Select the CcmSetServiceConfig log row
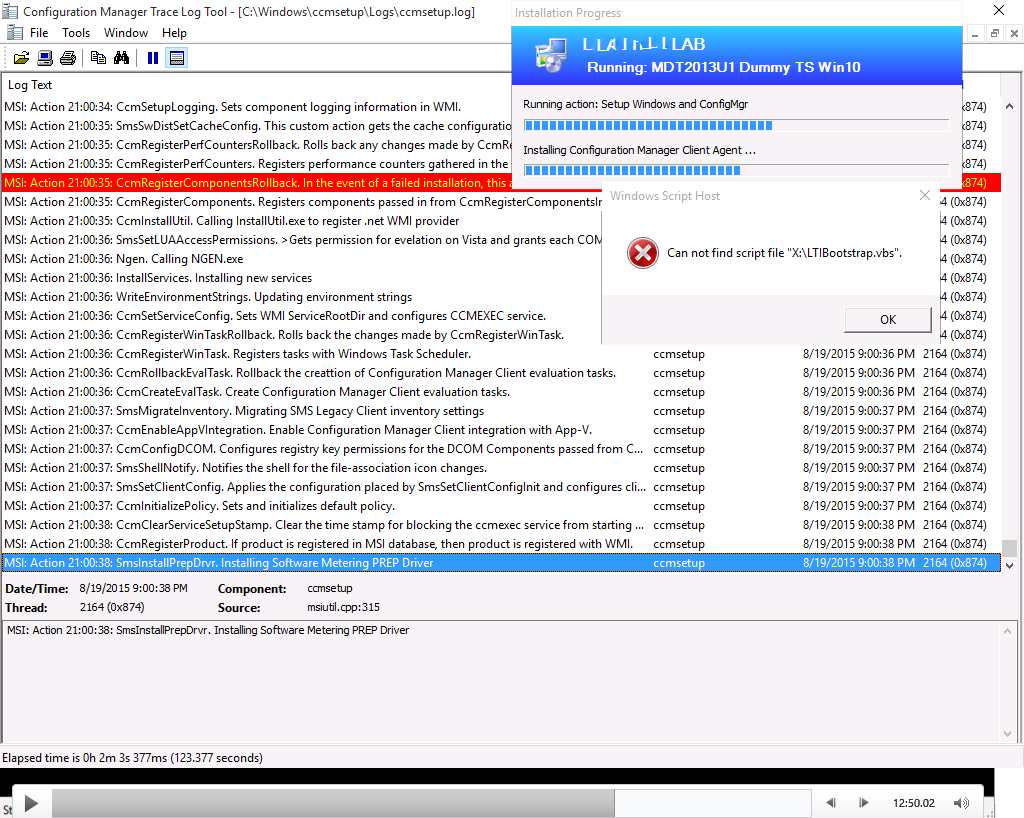The image size is (1024, 818). pyautogui.click(x=502, y=316)
